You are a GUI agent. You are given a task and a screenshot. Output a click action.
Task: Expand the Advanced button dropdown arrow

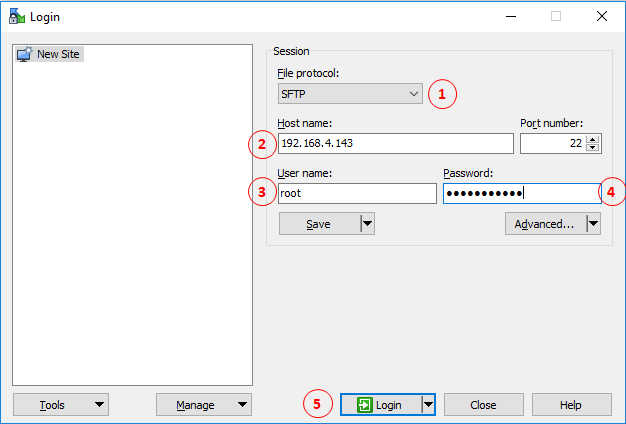pyautogui.click(x=593, y=224)
